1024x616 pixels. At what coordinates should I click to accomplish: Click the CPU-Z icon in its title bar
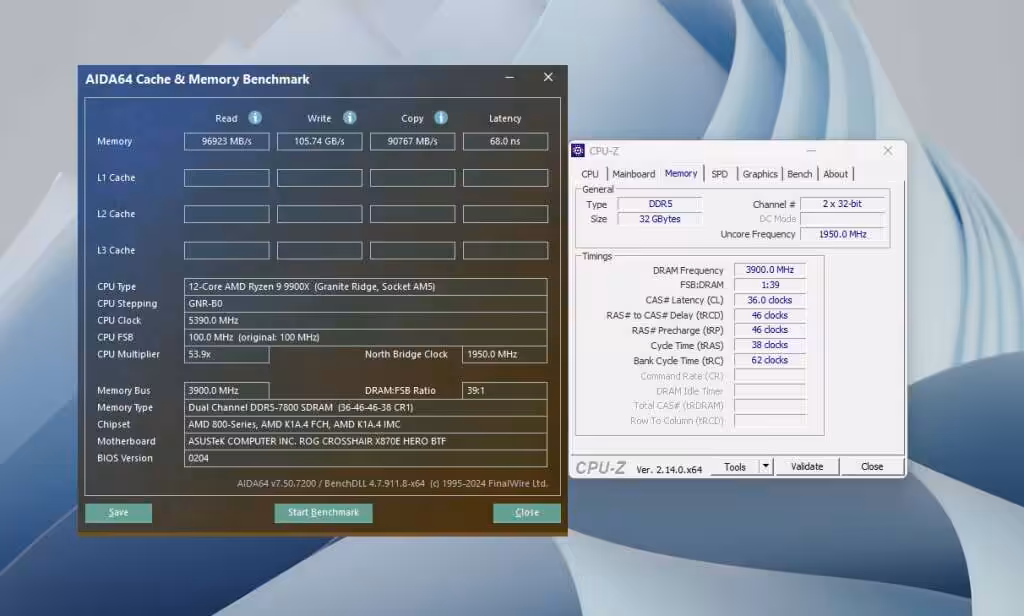(x=578, y=149)
